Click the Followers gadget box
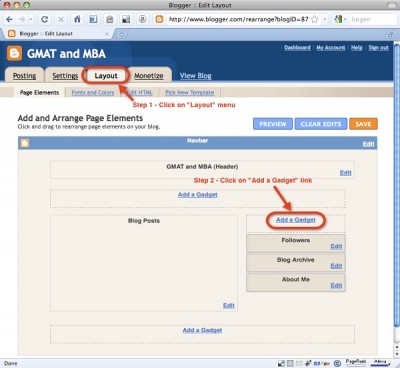Image resolution: width=400 pixels, height=368 pixels. click(296, 243)
